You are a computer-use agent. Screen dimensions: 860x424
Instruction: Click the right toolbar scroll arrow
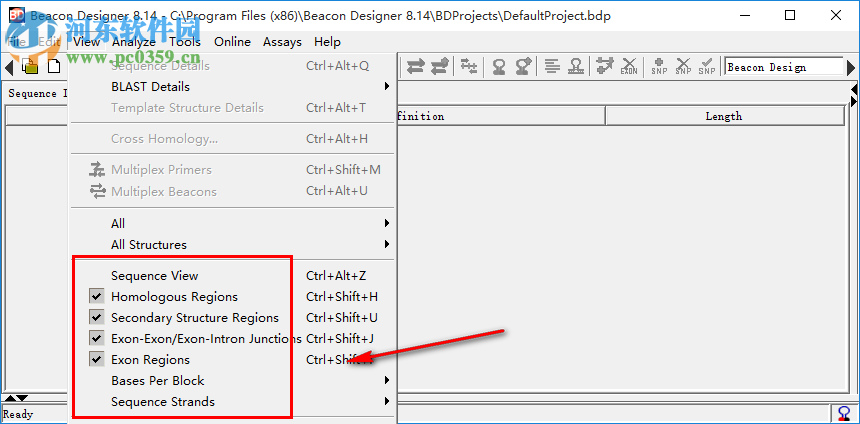[x=851, y=68]
